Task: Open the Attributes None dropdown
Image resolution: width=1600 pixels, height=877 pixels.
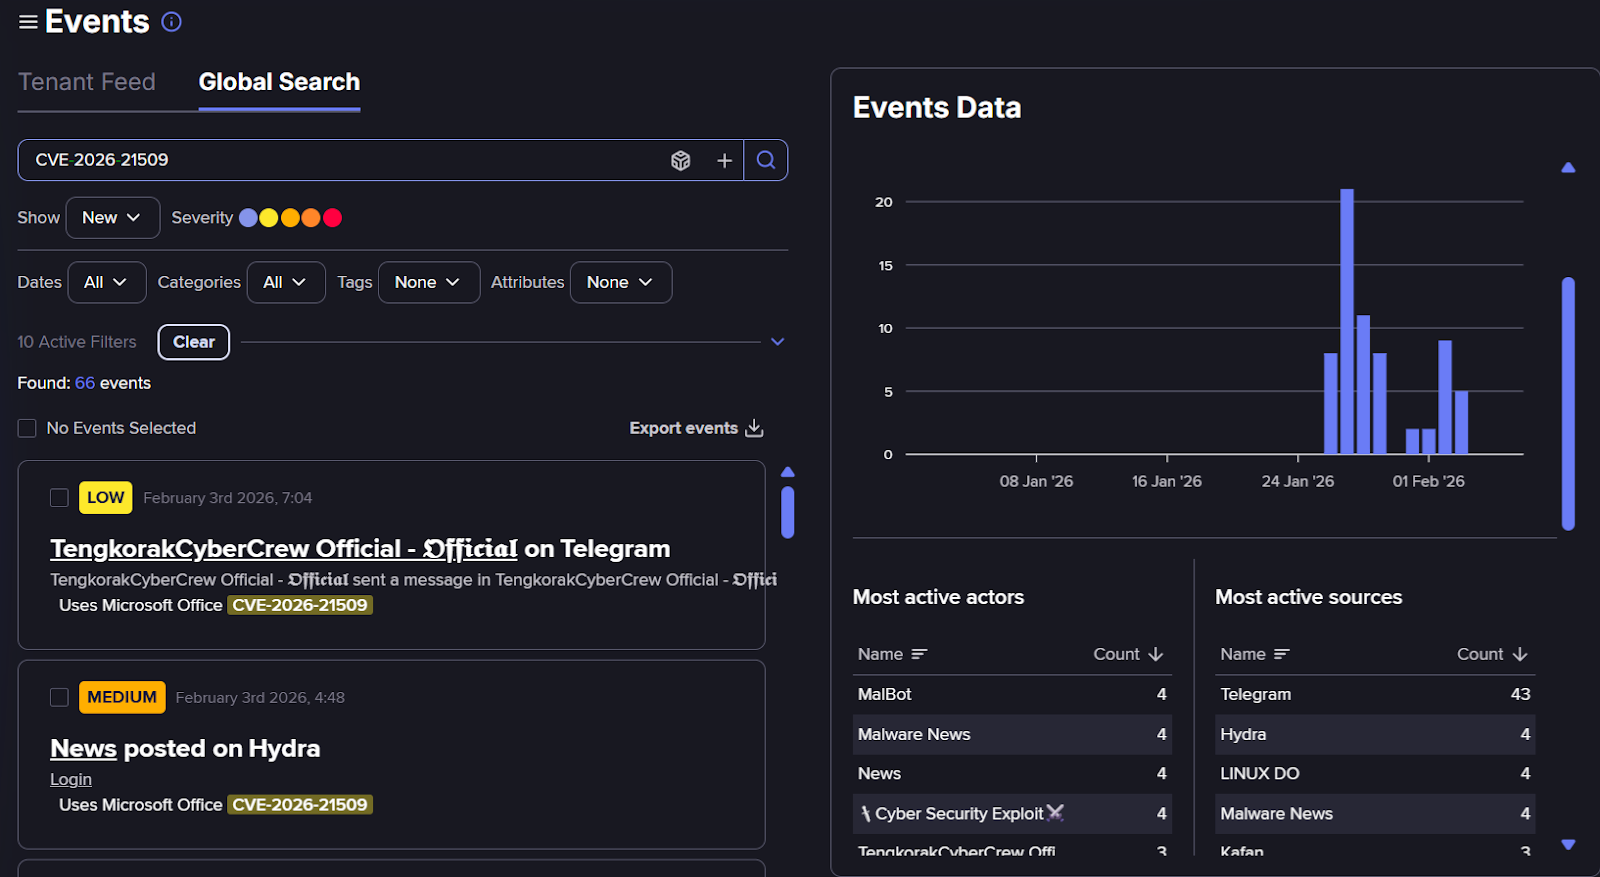Action: click(x=620, y=283)
